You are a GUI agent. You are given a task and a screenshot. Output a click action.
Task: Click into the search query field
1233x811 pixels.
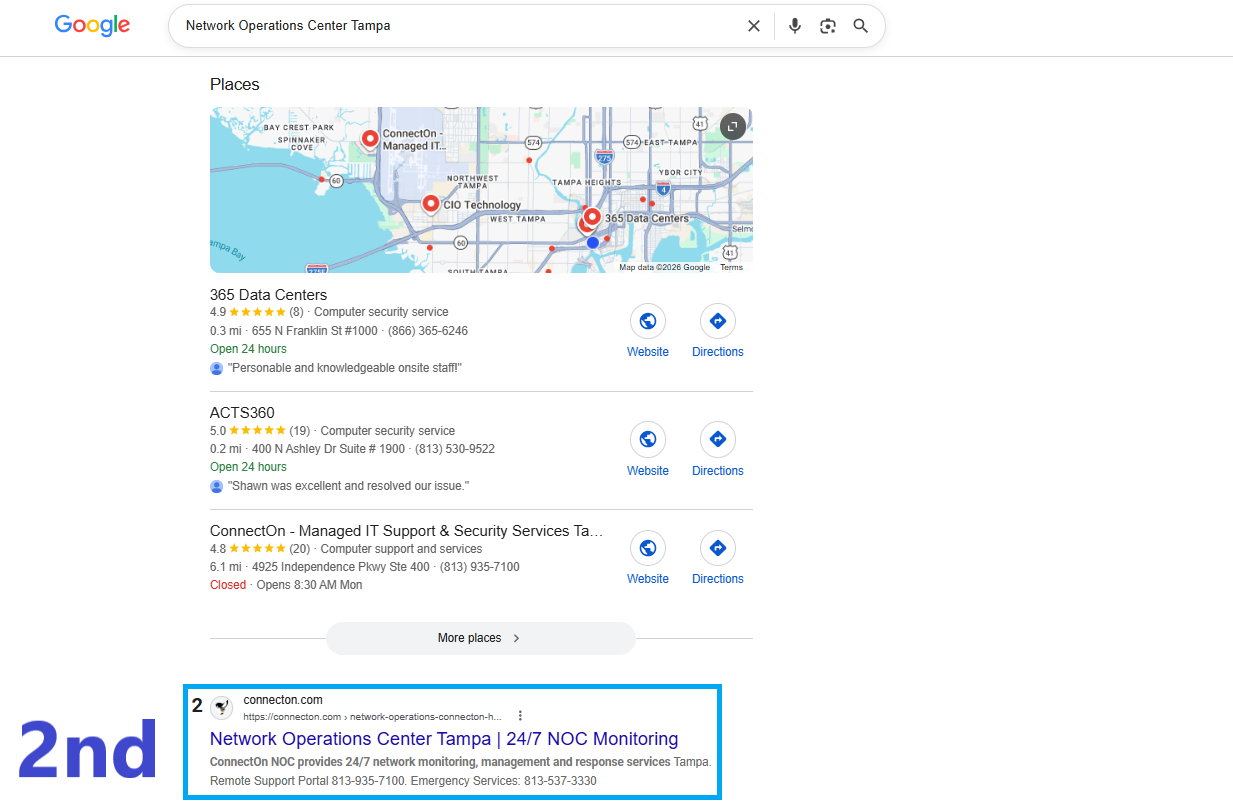pyautogui.click(x=460, y=26)
